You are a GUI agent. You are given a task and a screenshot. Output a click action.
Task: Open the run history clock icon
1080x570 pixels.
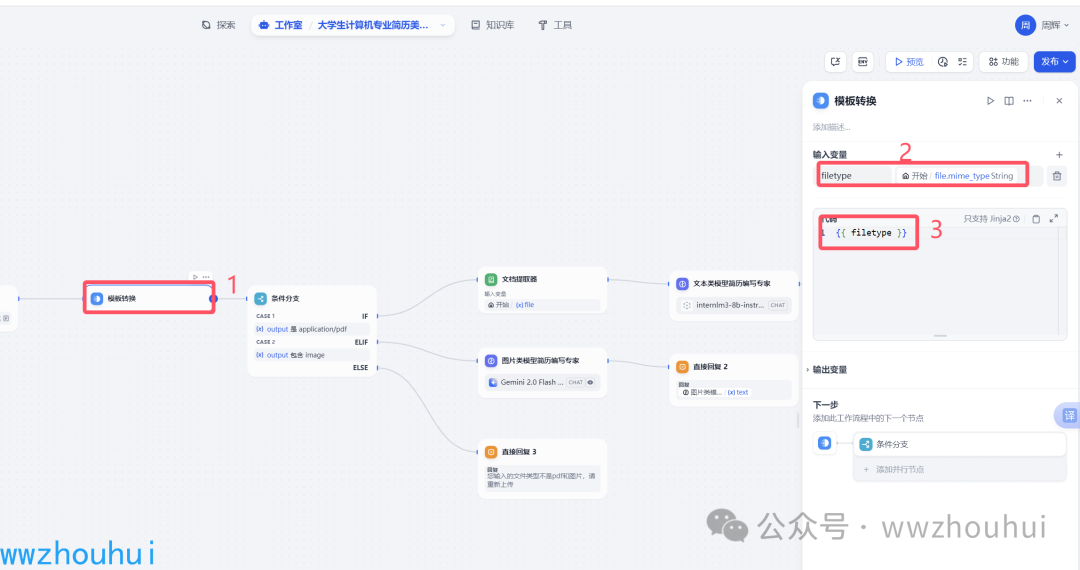(942, 62)
